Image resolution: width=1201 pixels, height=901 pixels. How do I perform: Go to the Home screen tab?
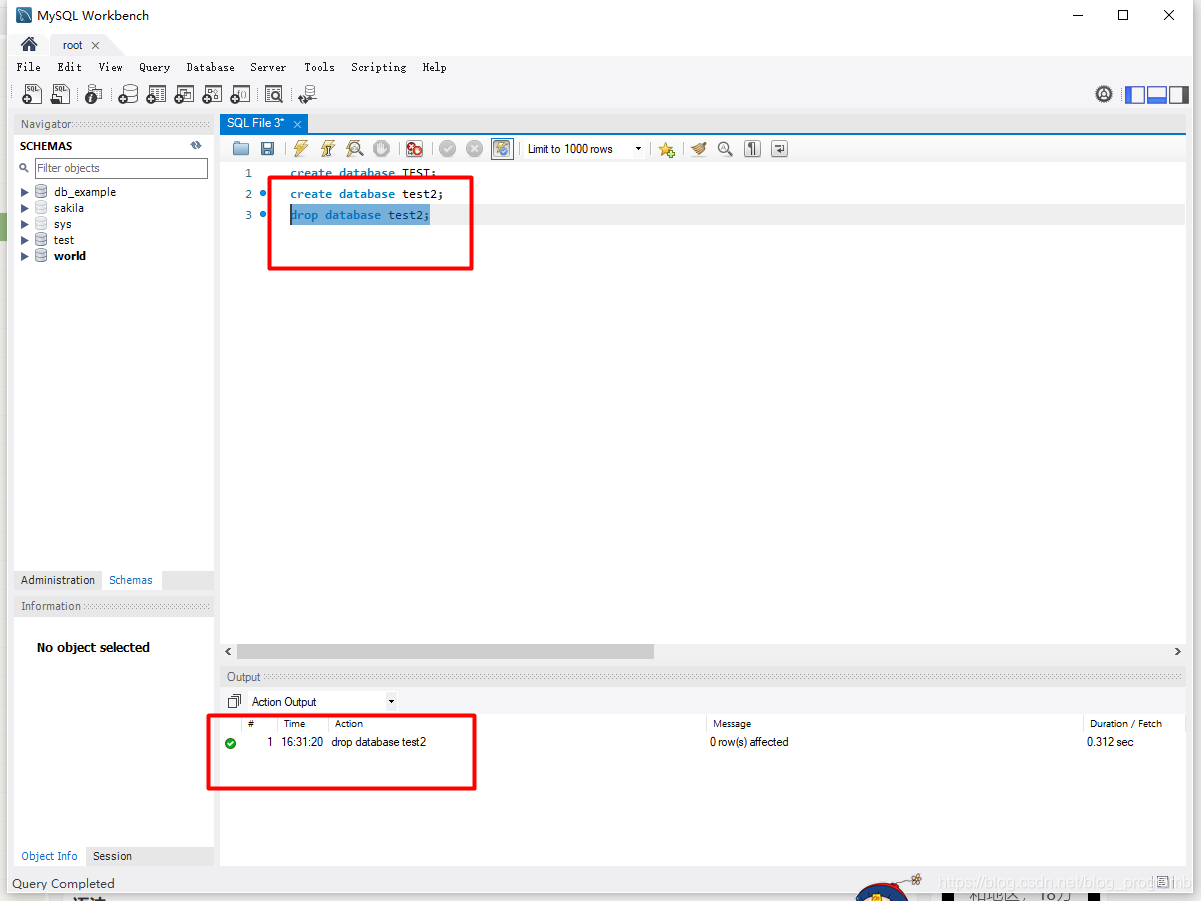click(29, 45)
